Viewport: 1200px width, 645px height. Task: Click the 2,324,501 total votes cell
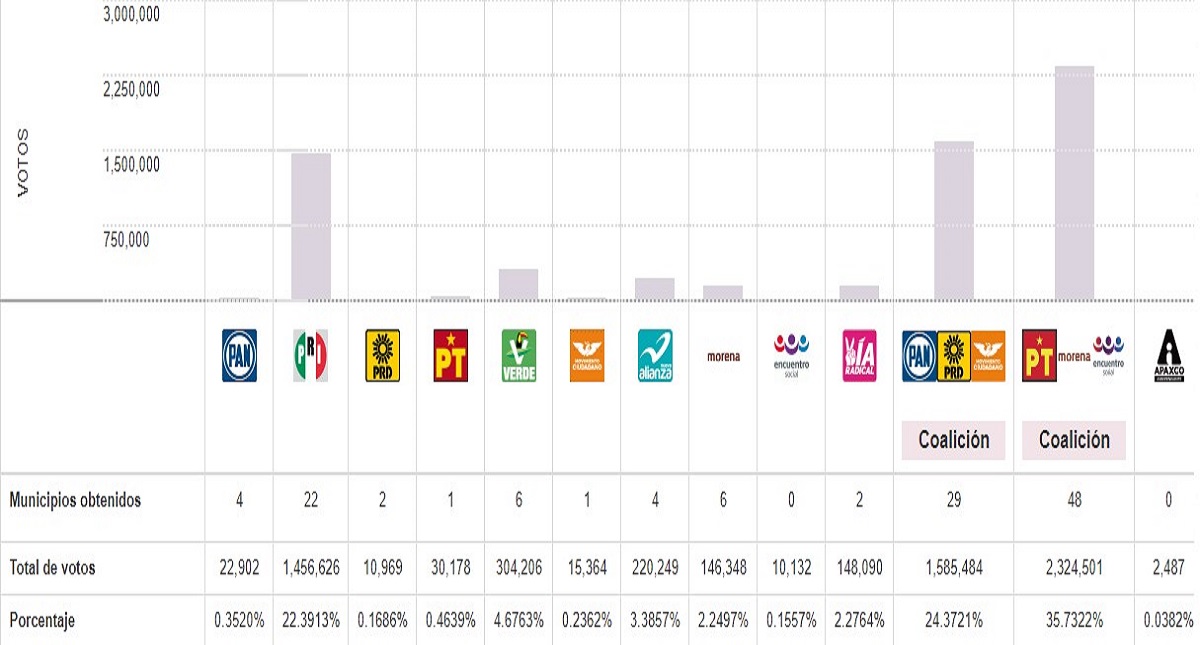point(1074,568)
